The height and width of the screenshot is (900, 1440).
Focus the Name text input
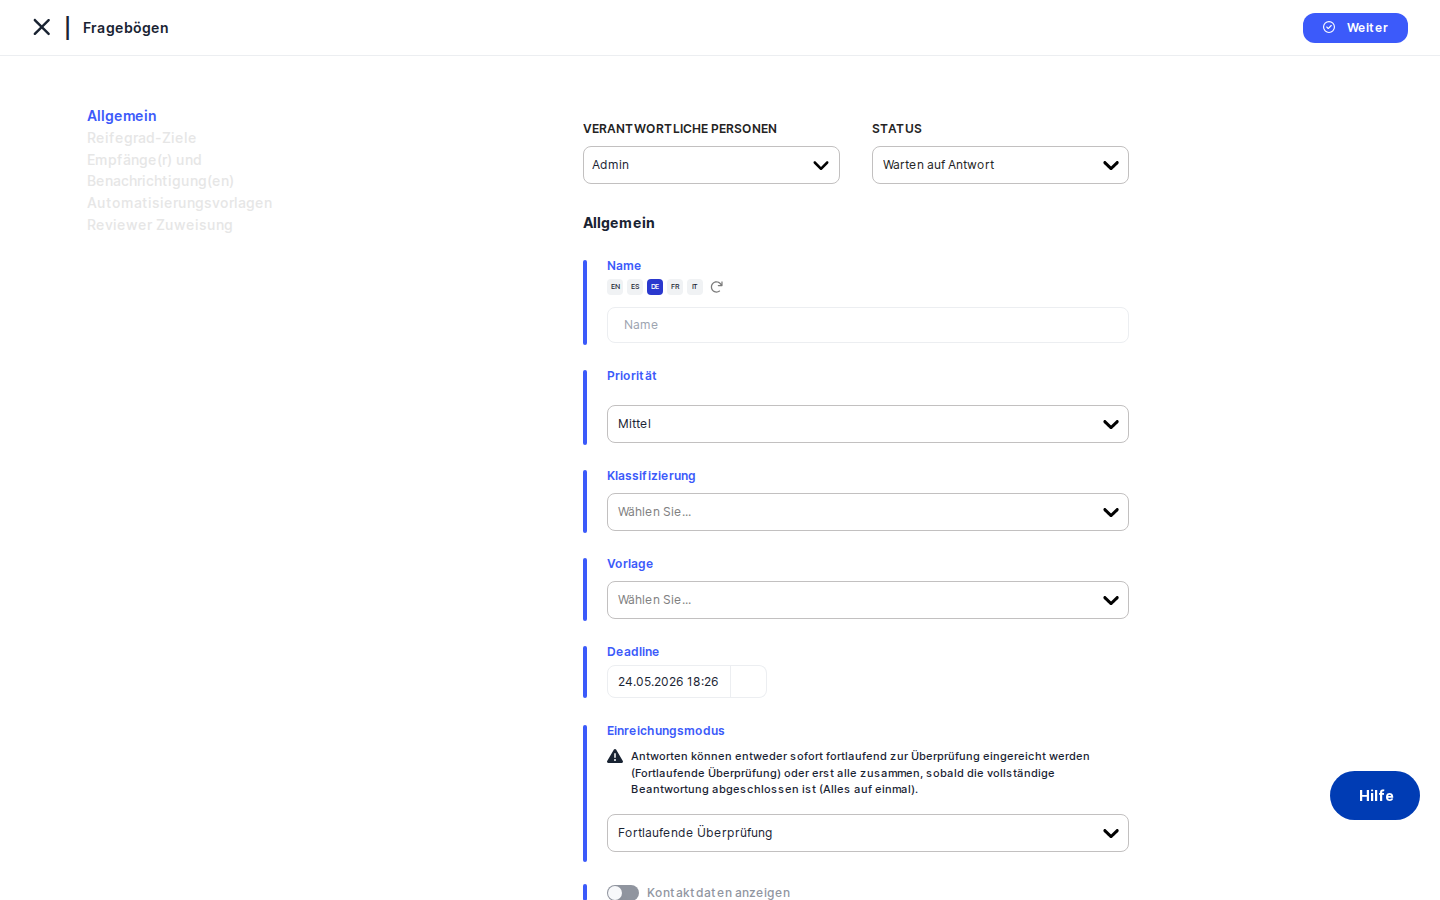[868, 325]
